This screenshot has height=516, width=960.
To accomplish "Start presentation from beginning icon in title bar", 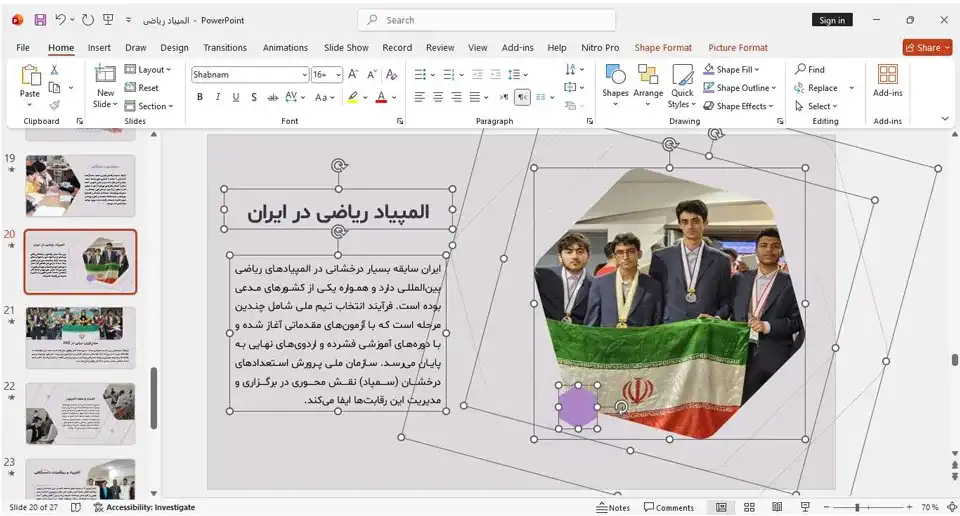I will pos(108,20).
